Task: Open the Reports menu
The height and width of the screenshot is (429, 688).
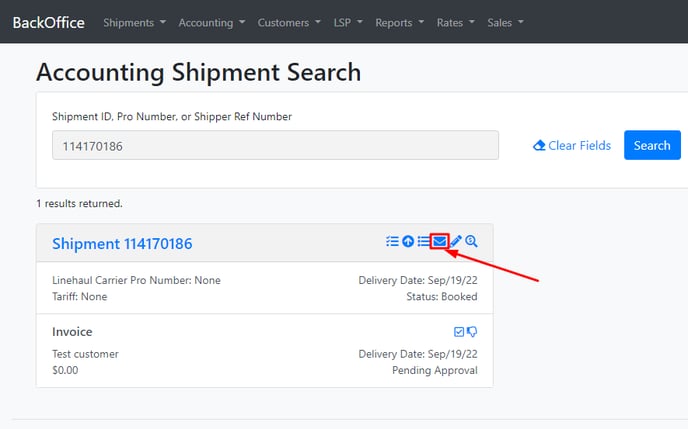Action: [x=399, y=22]
